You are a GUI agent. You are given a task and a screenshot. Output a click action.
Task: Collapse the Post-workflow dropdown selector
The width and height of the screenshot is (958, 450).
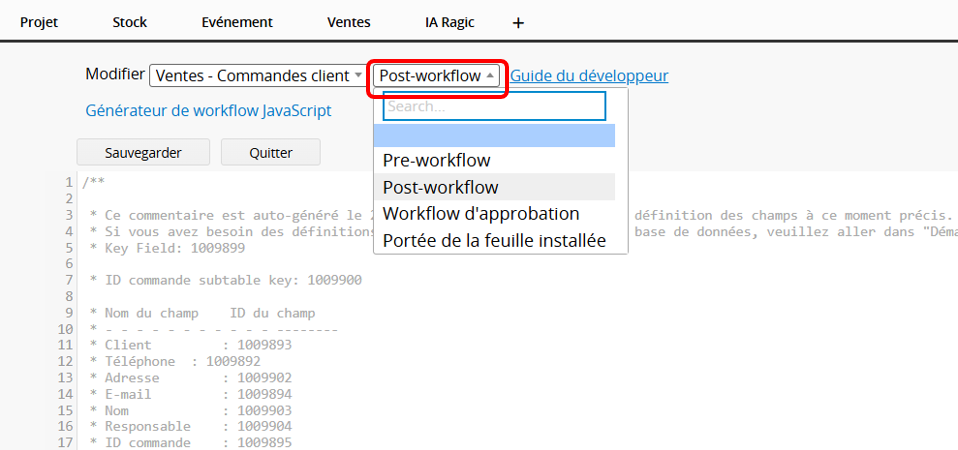tap(436, 76)
